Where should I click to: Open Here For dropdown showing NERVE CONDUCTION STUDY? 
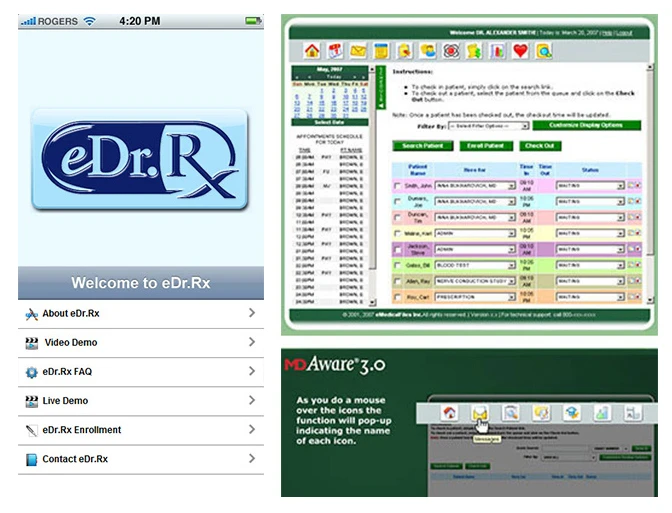475,281
